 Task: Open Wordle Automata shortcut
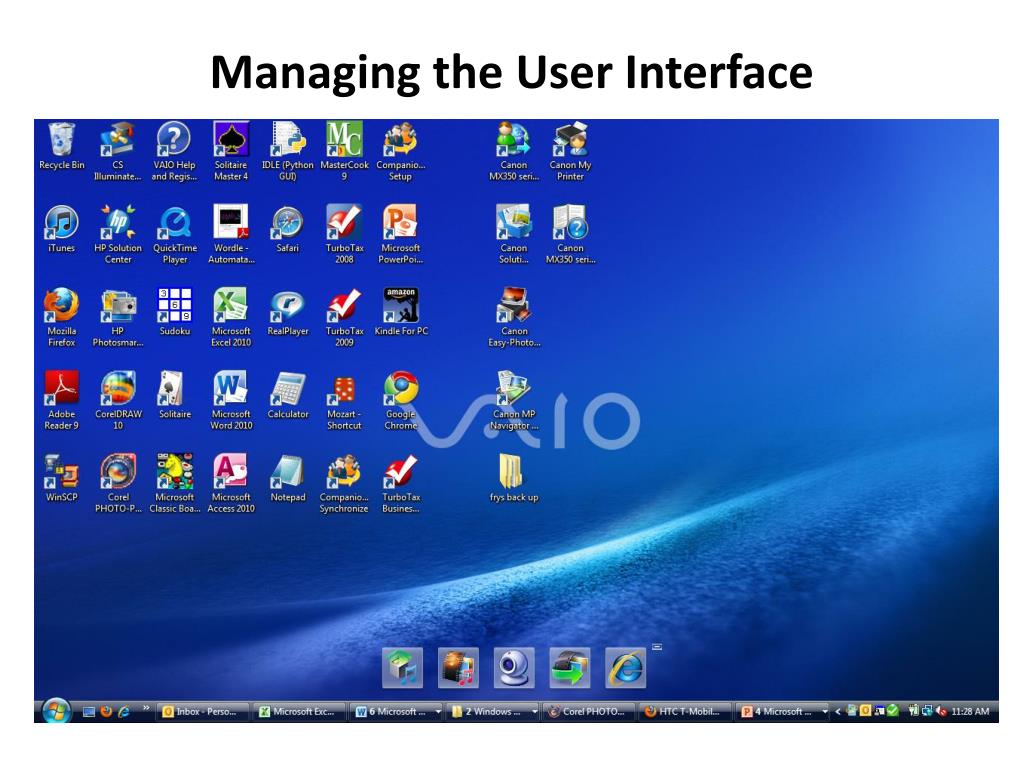[231, 234]
